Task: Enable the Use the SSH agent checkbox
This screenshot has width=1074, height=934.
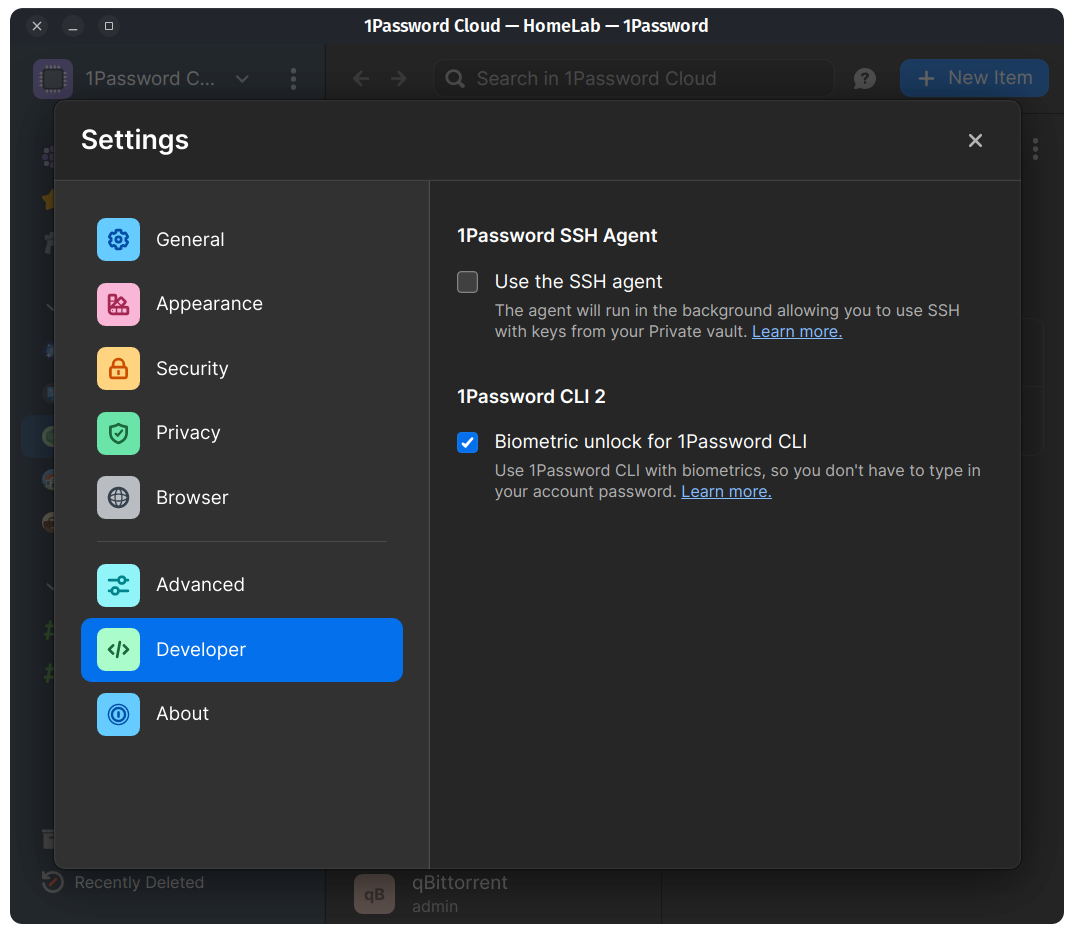Action: (468, 282)
